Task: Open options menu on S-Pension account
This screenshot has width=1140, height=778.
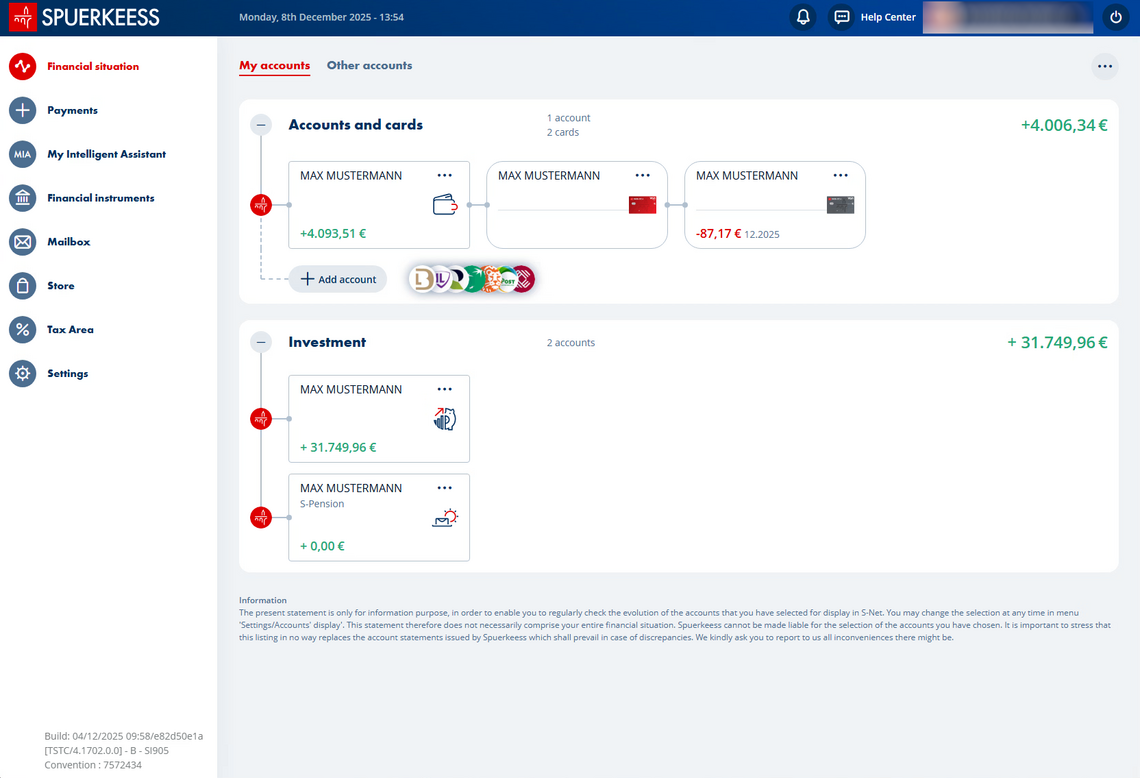Action: pyautogui.click(x=445, y=488)
